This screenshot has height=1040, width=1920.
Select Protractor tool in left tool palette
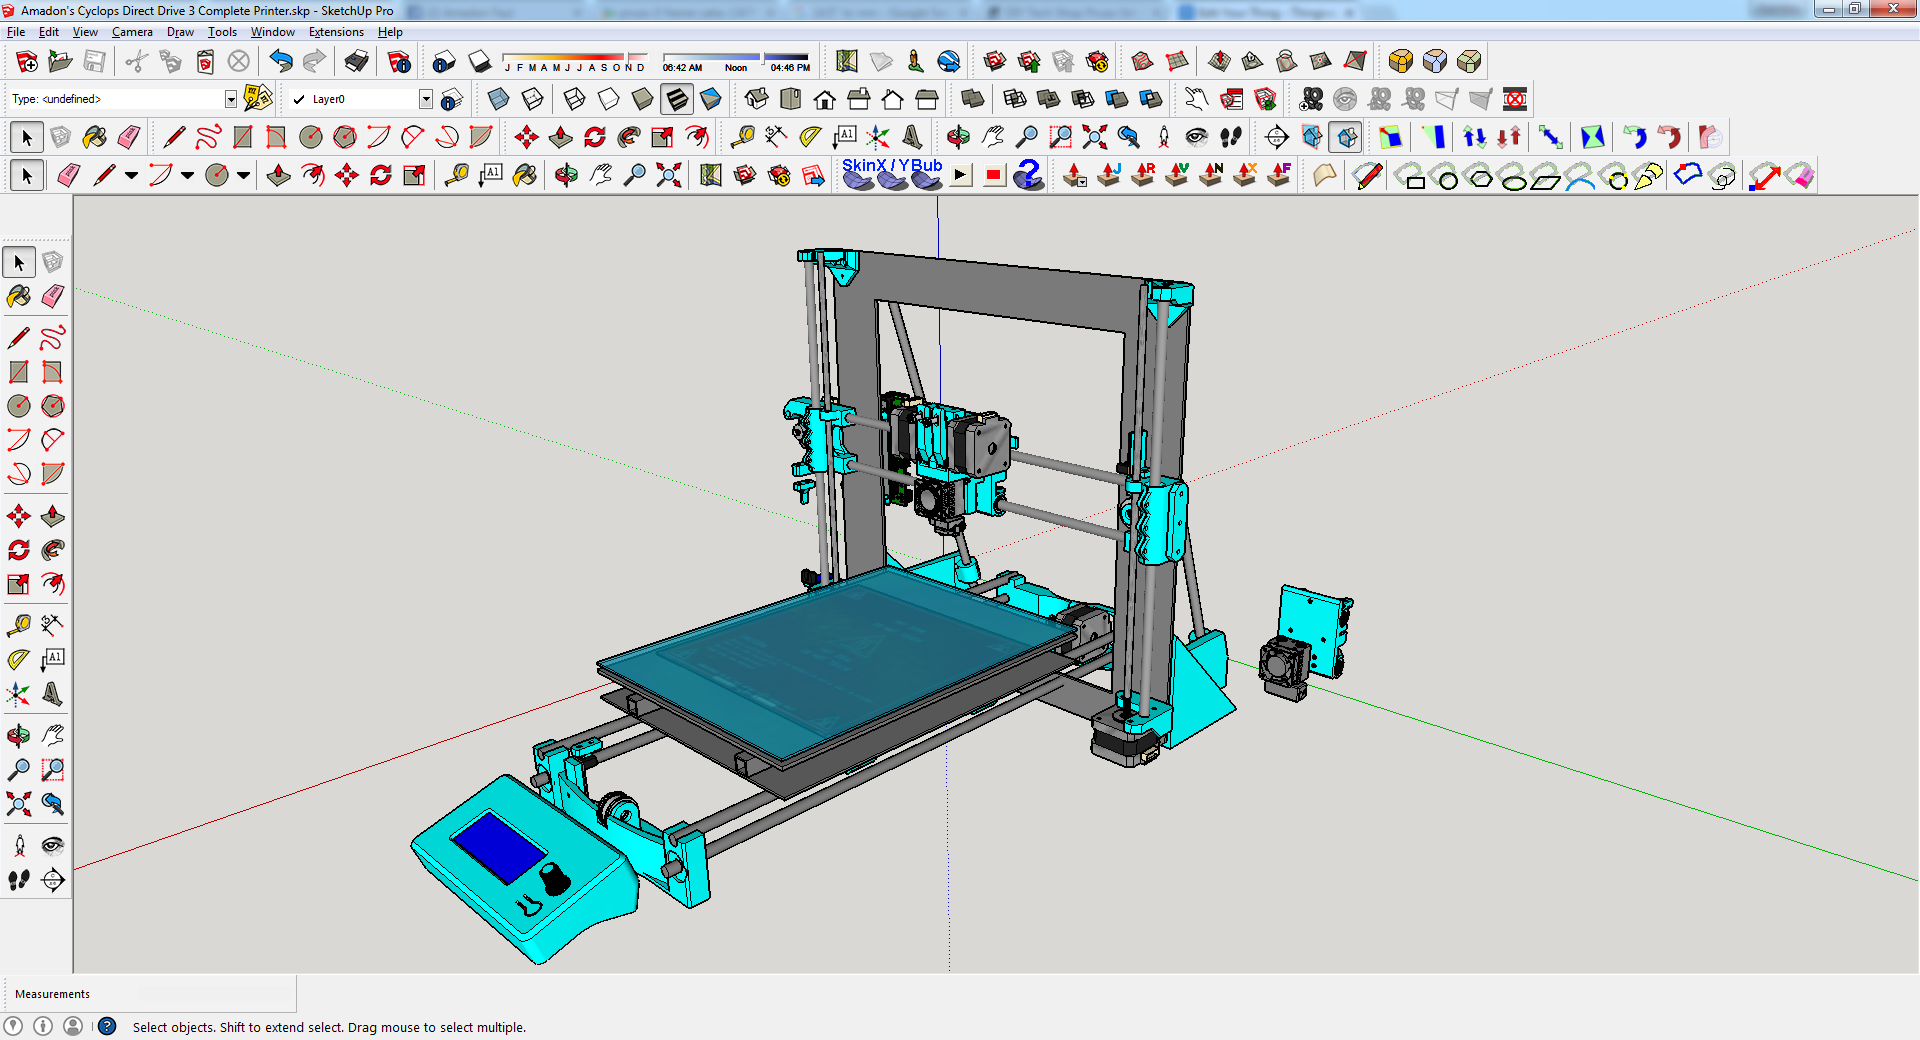[19, 659]
